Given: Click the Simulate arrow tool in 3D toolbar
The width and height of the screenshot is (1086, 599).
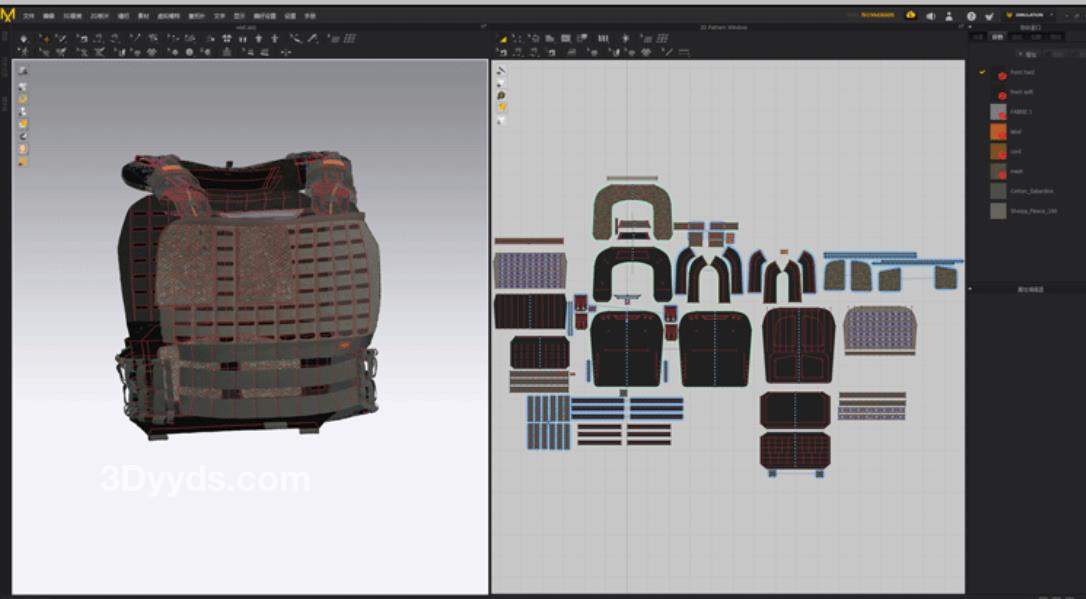Looking at the screenshot, I should coord(24,39).
